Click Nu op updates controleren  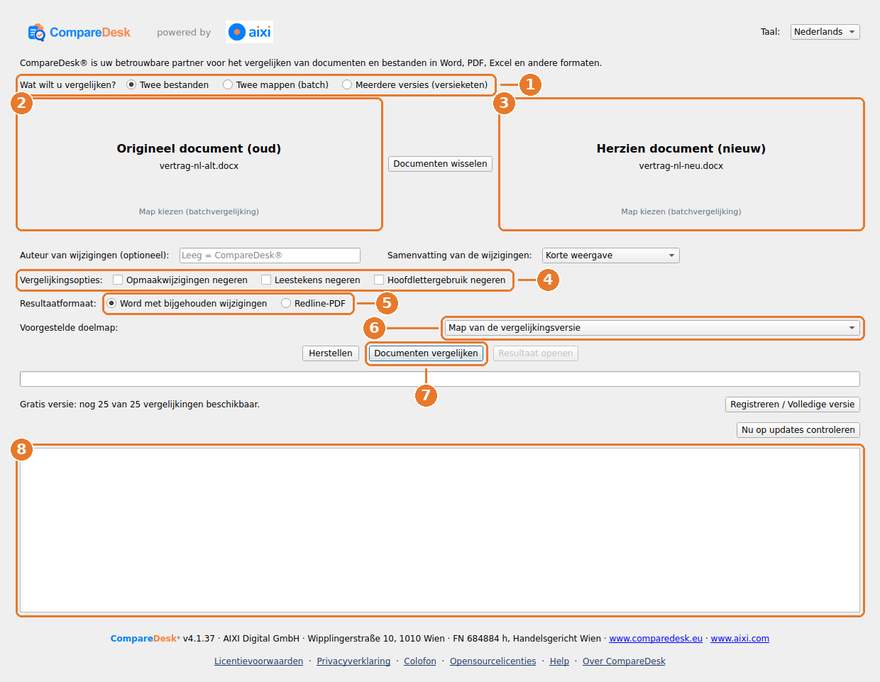coord(798,430)
